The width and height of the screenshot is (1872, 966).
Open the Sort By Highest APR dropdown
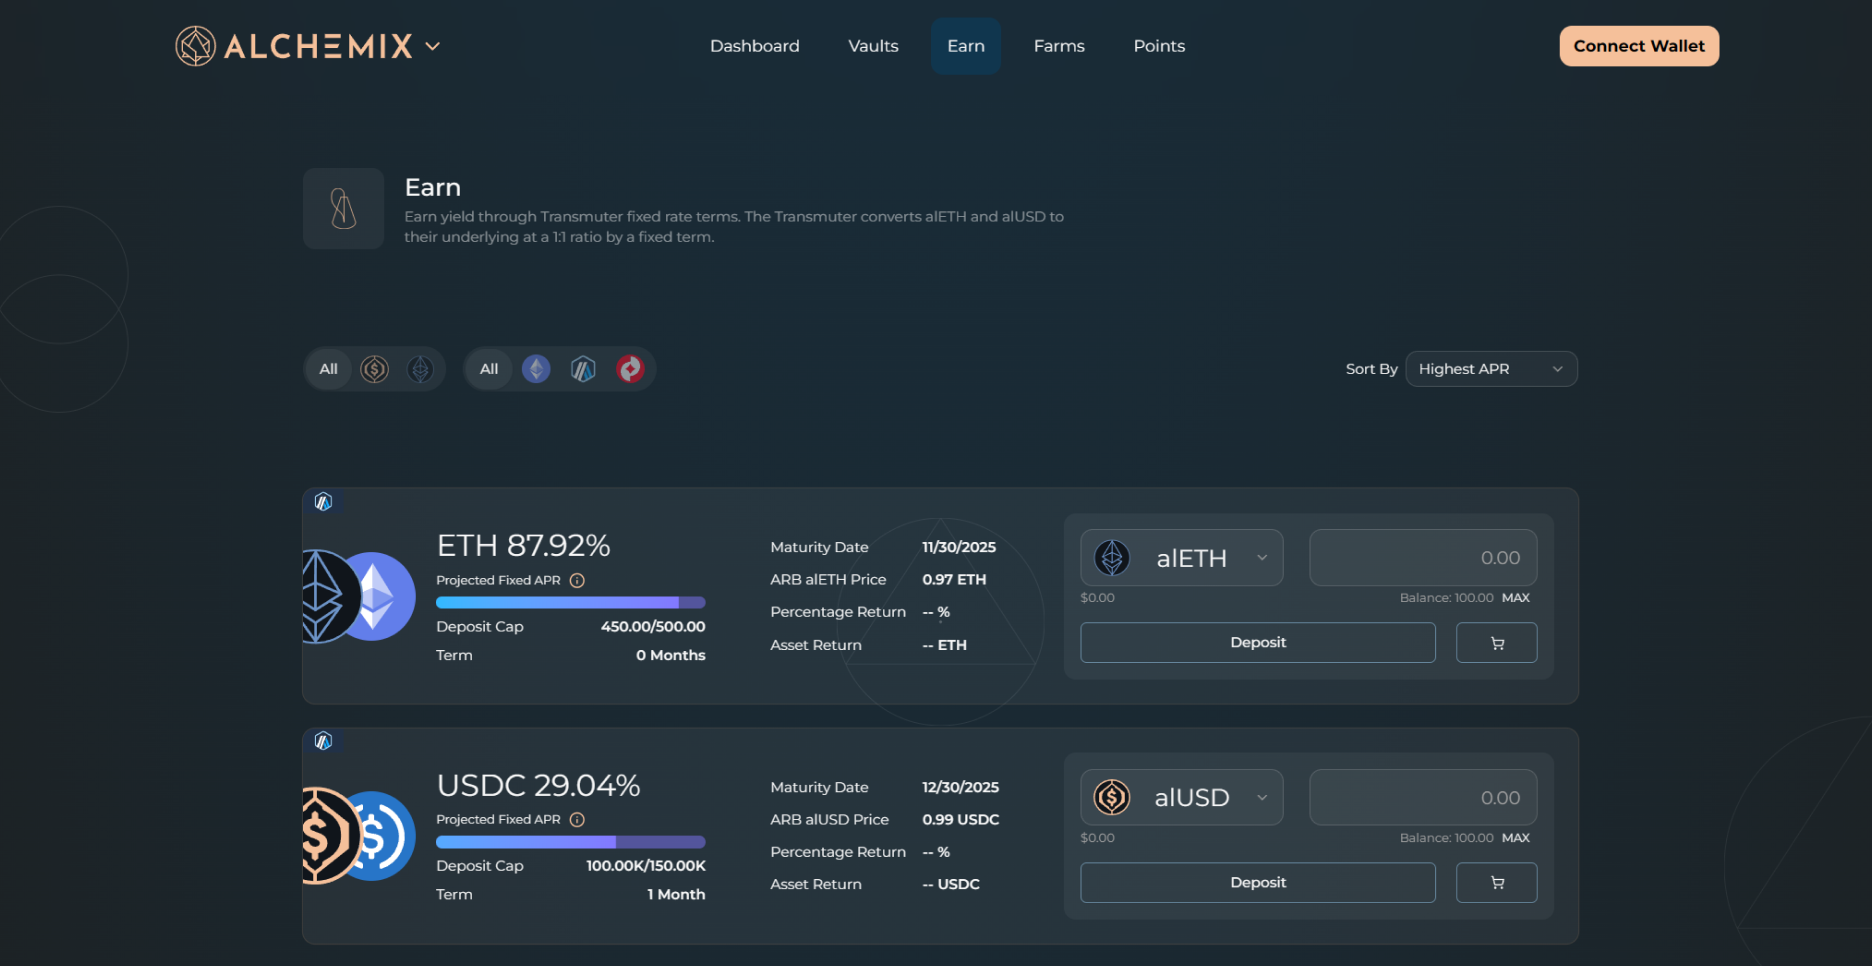coord(1491,368)
